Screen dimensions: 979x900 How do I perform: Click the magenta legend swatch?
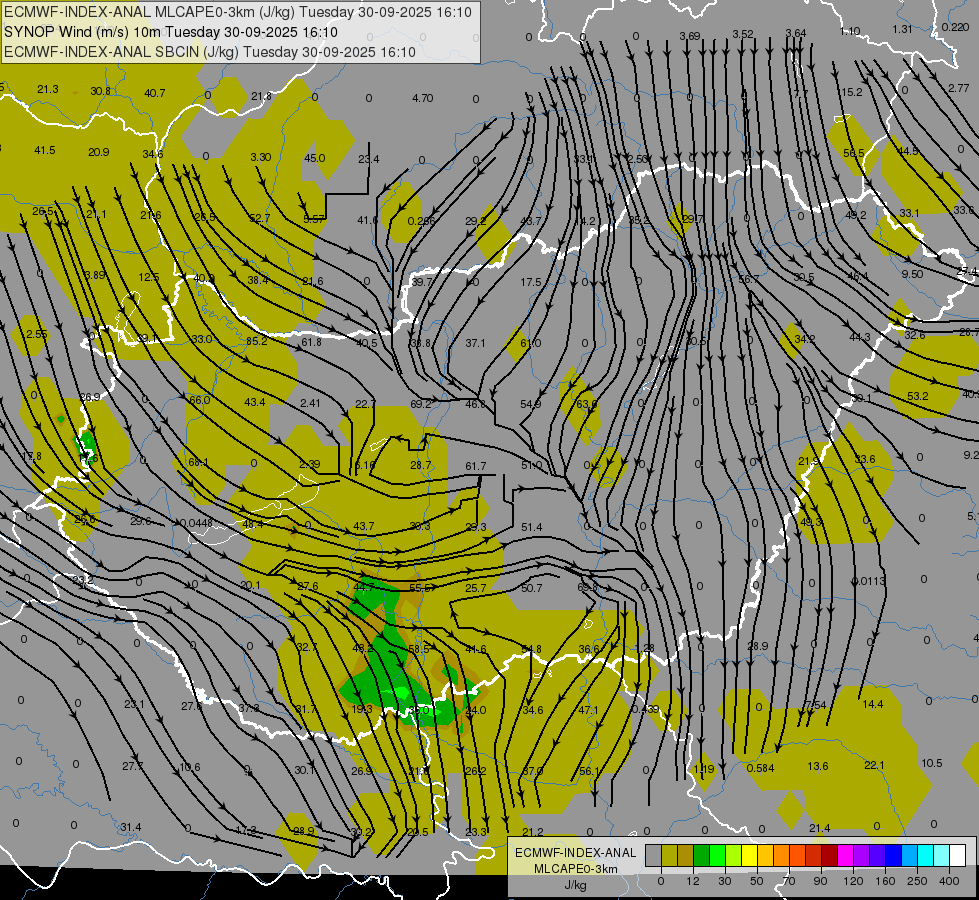(x=845, y=855)
